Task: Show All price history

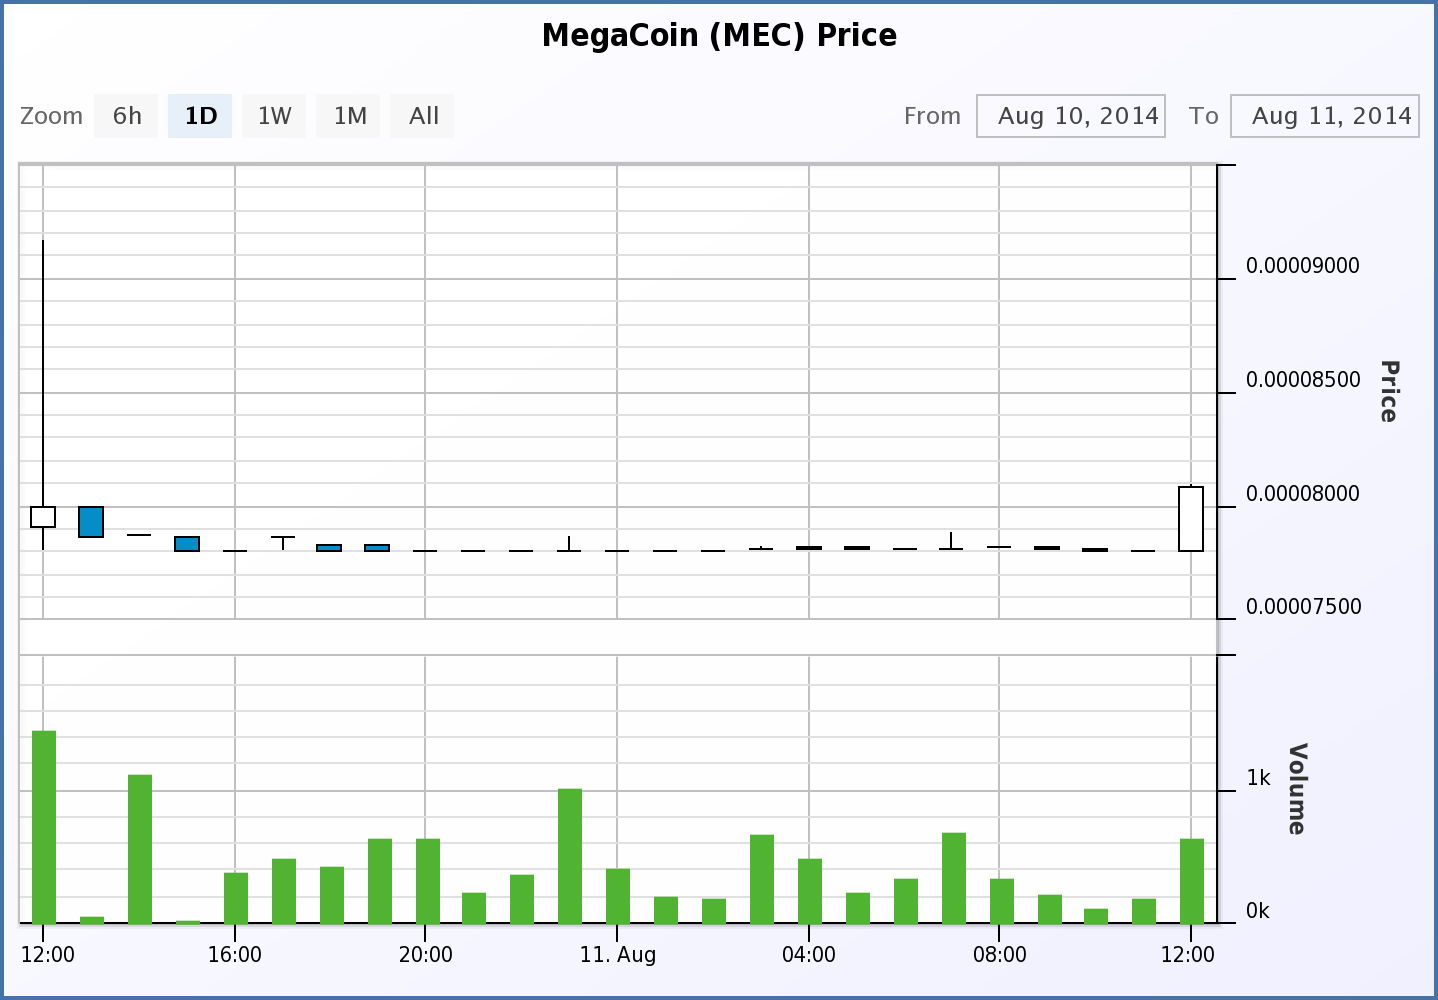Action: pyautogui.click(x=423, y=116)
